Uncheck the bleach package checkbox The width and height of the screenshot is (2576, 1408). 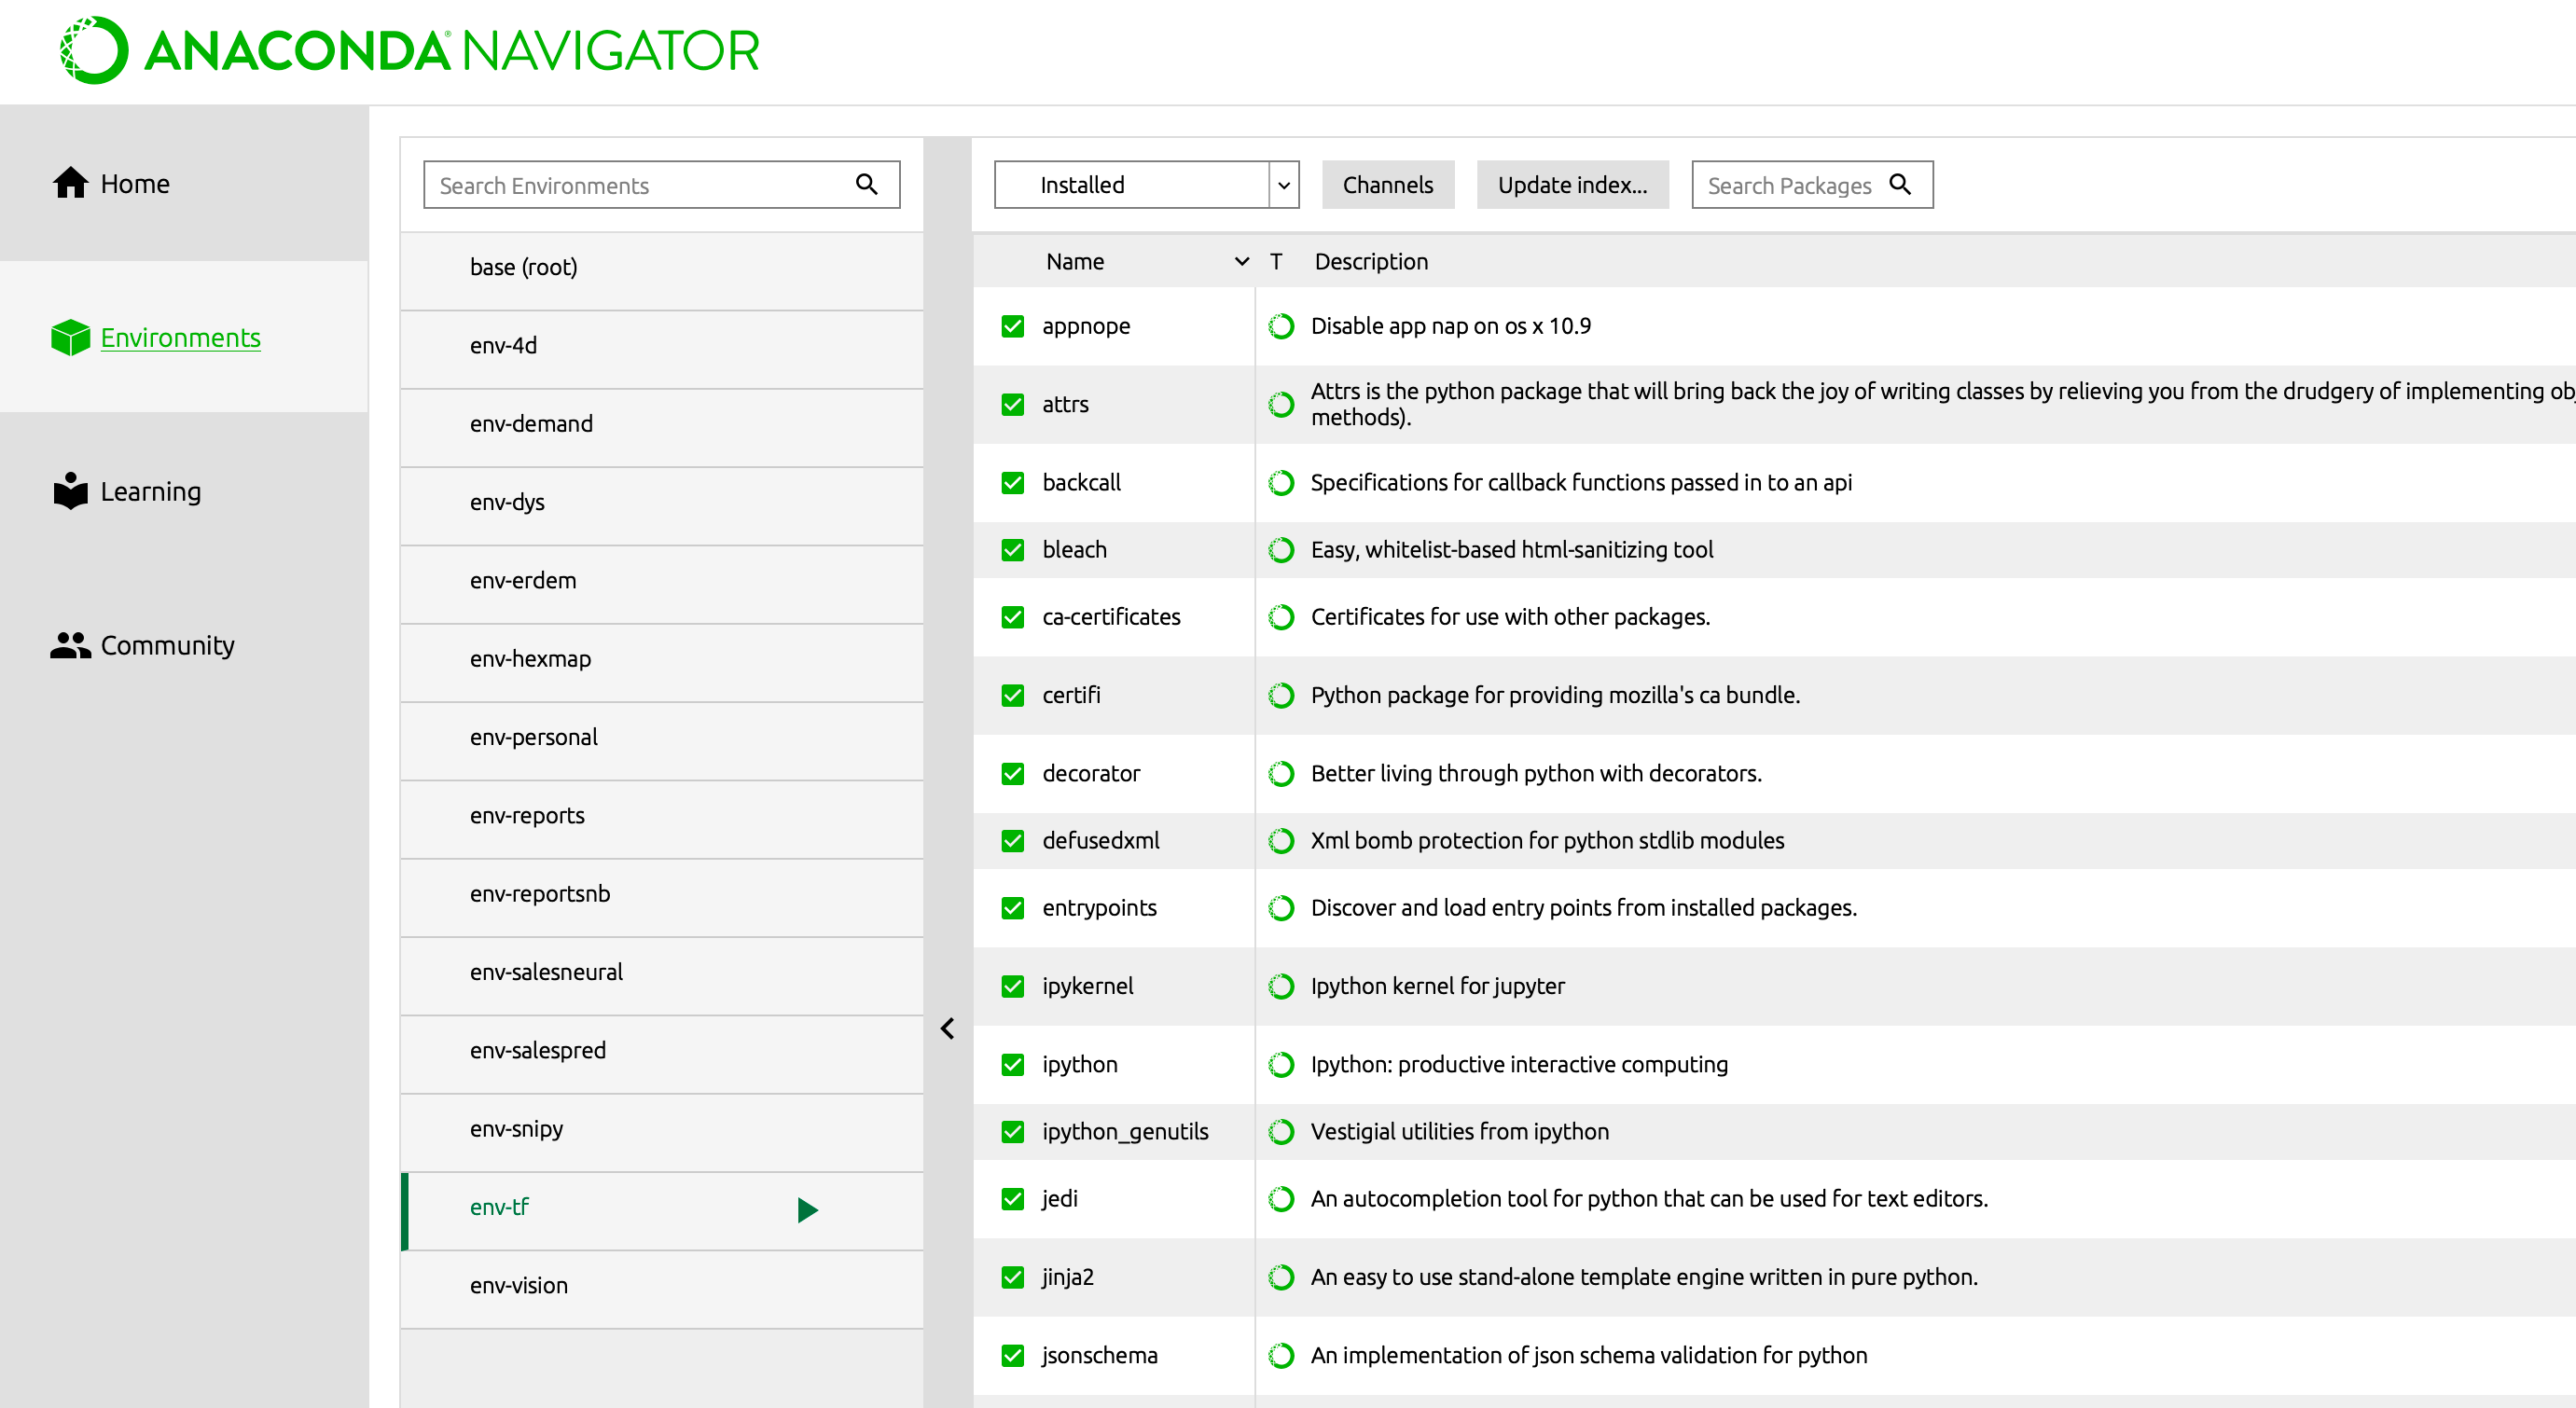tap(1012, 549)
